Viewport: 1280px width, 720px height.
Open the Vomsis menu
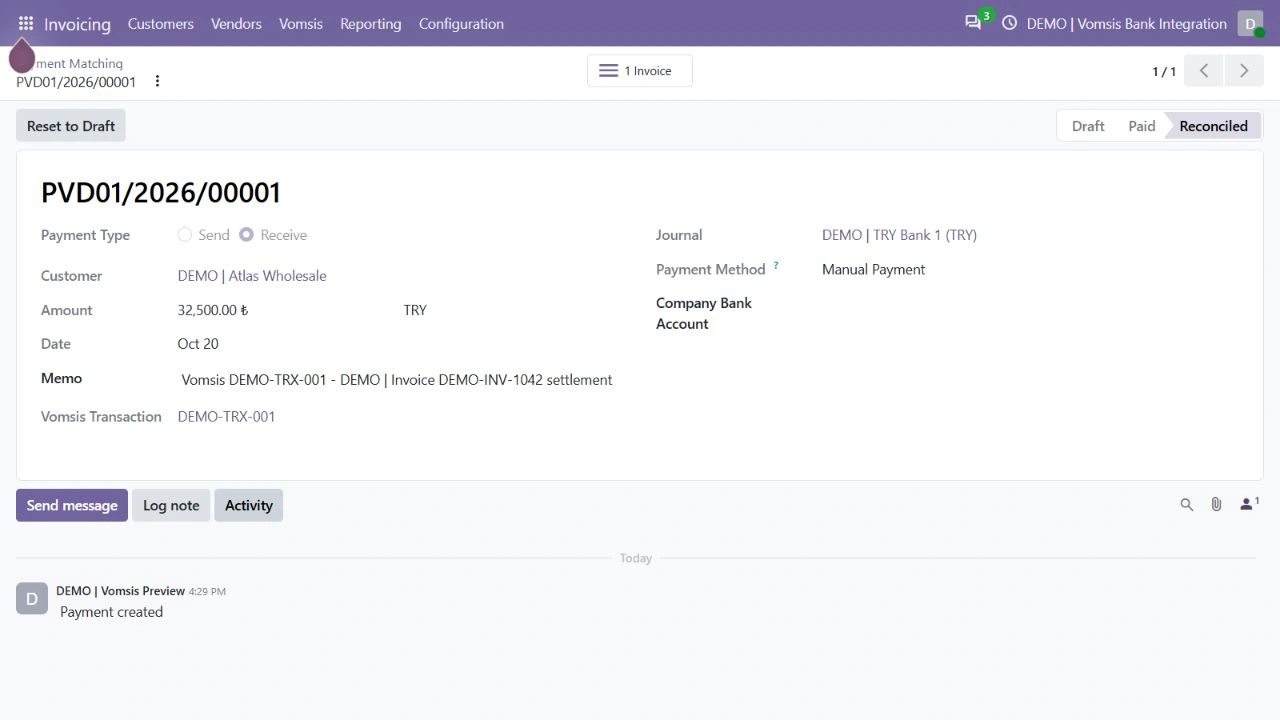pos(301,23)
